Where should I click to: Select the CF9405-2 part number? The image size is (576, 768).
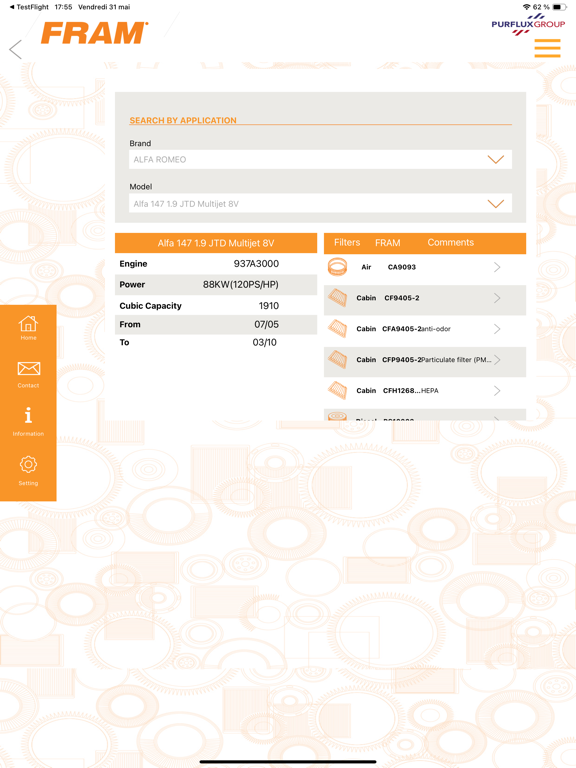point(402,298)
